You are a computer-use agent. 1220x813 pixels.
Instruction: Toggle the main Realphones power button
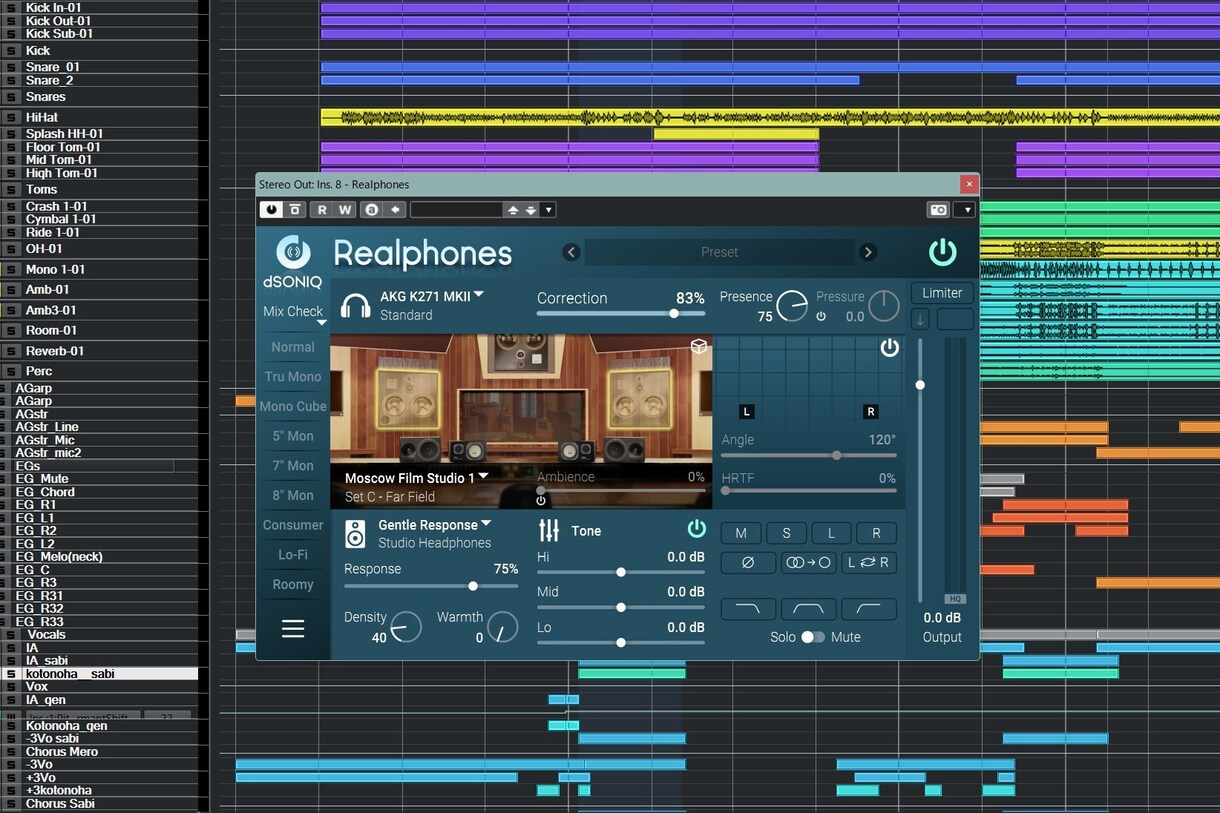coord(942,252)
